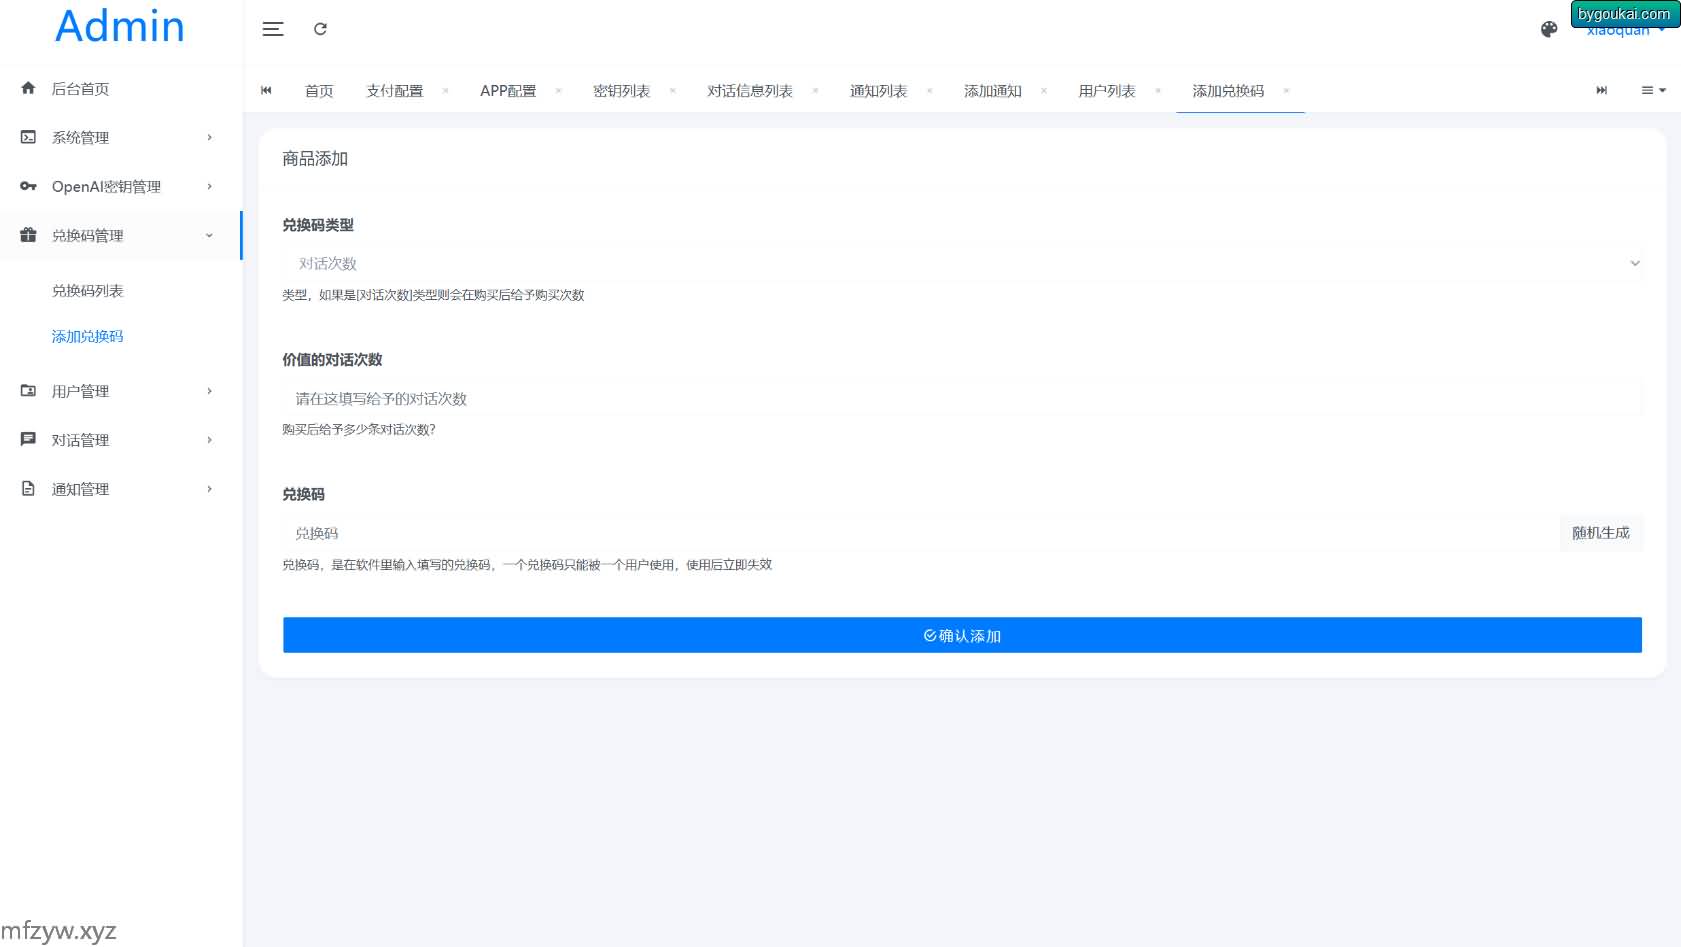Open 兑换码列表 in the sidebar
The image size is (1681, 947).
(x=88, y=291)
